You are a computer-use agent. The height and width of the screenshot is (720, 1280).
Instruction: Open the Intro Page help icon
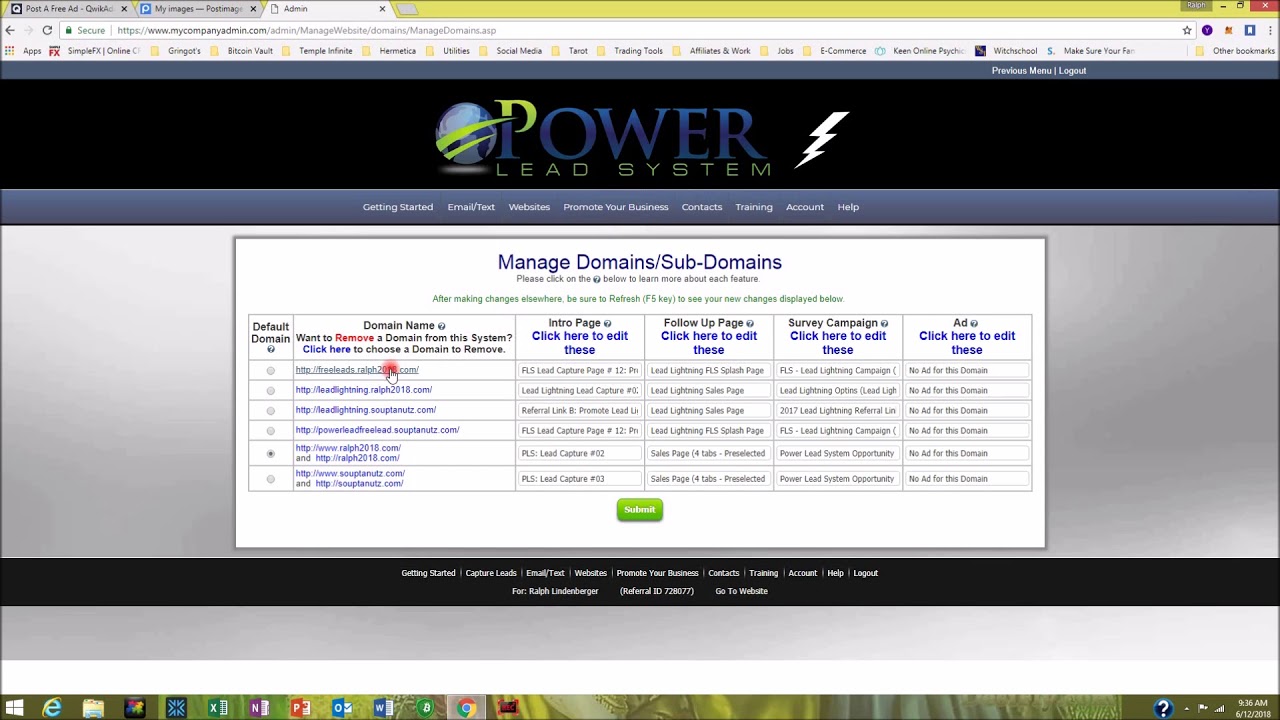tap(607, 324)
